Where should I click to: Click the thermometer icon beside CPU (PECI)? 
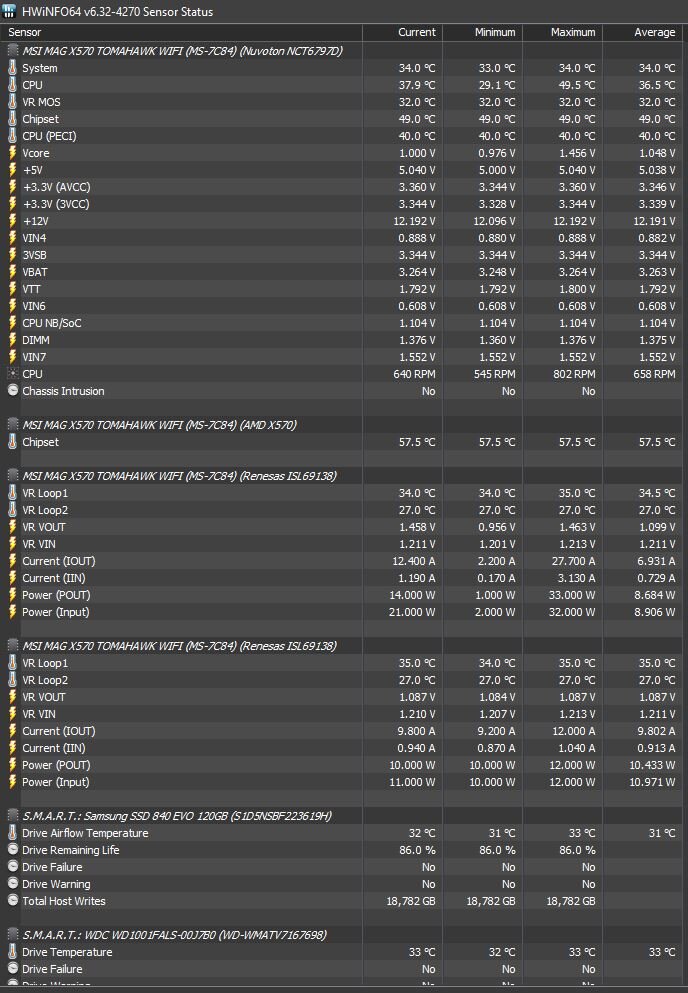click(12, 136)
